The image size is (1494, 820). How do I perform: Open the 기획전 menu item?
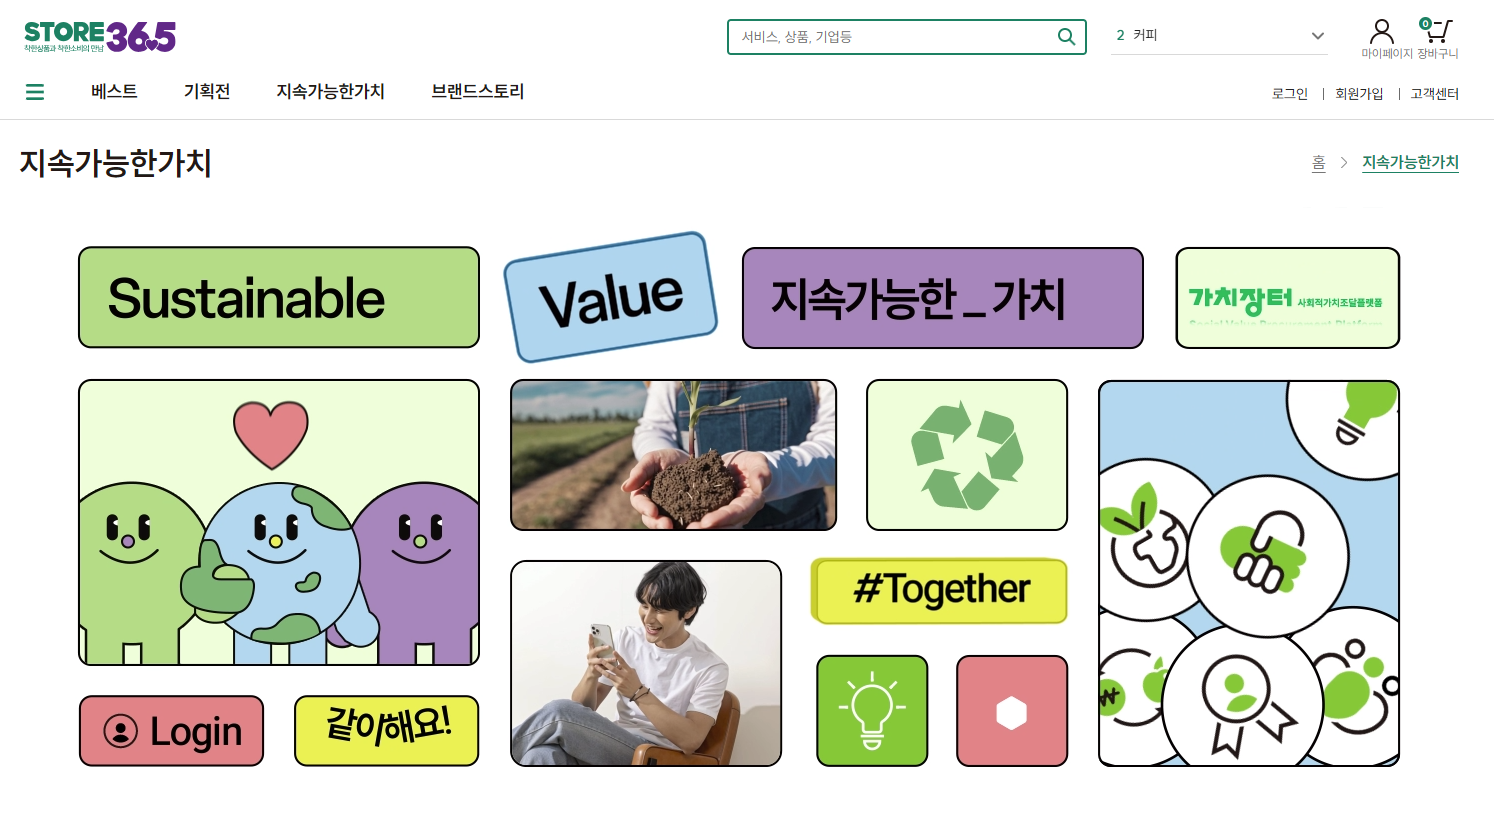click(x=207, y=91)
